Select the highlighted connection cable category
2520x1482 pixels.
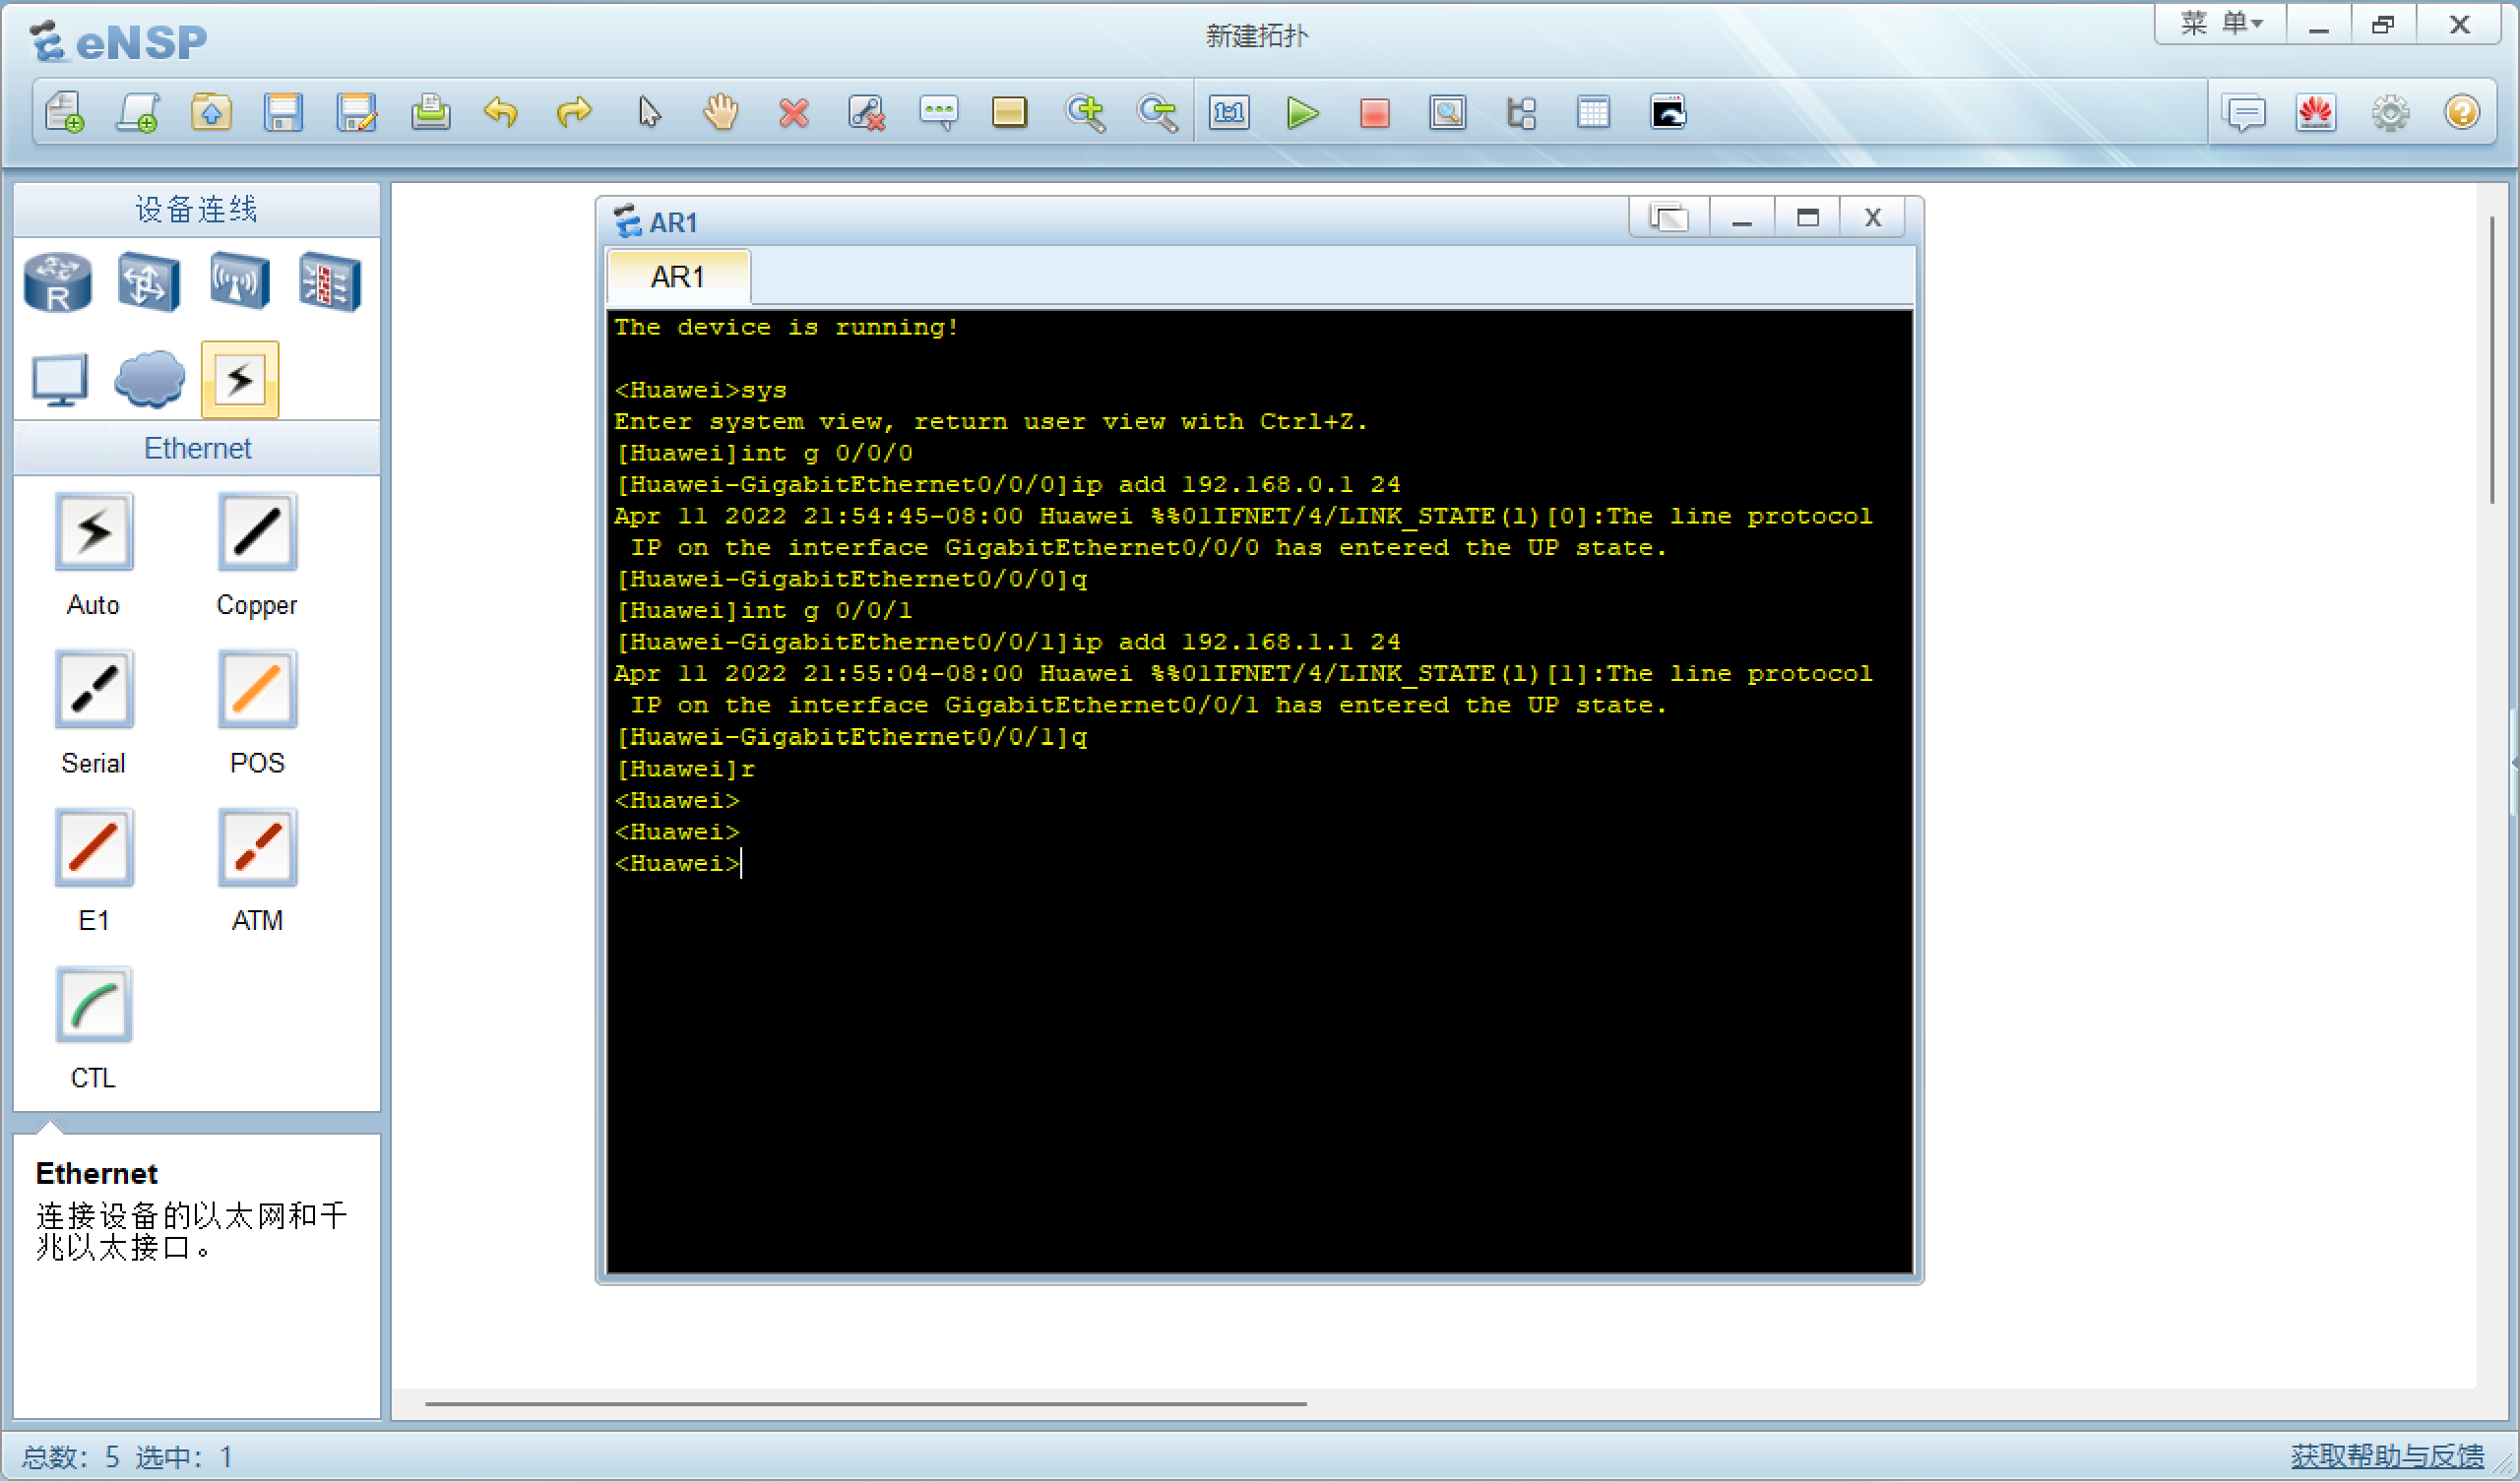coord(240,380)
